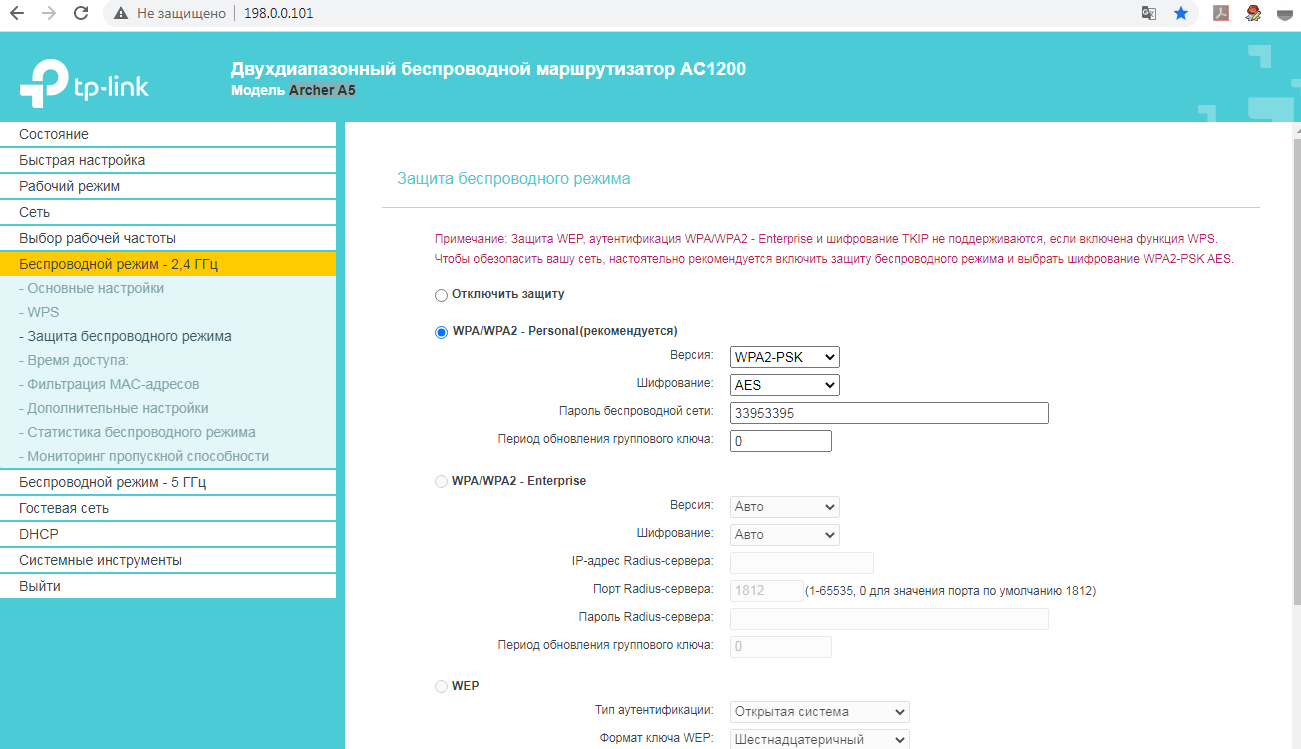1301x749 pixels.
Task: Open 'Выбор рабочей частоты' menu item
Action: [168, 238]
